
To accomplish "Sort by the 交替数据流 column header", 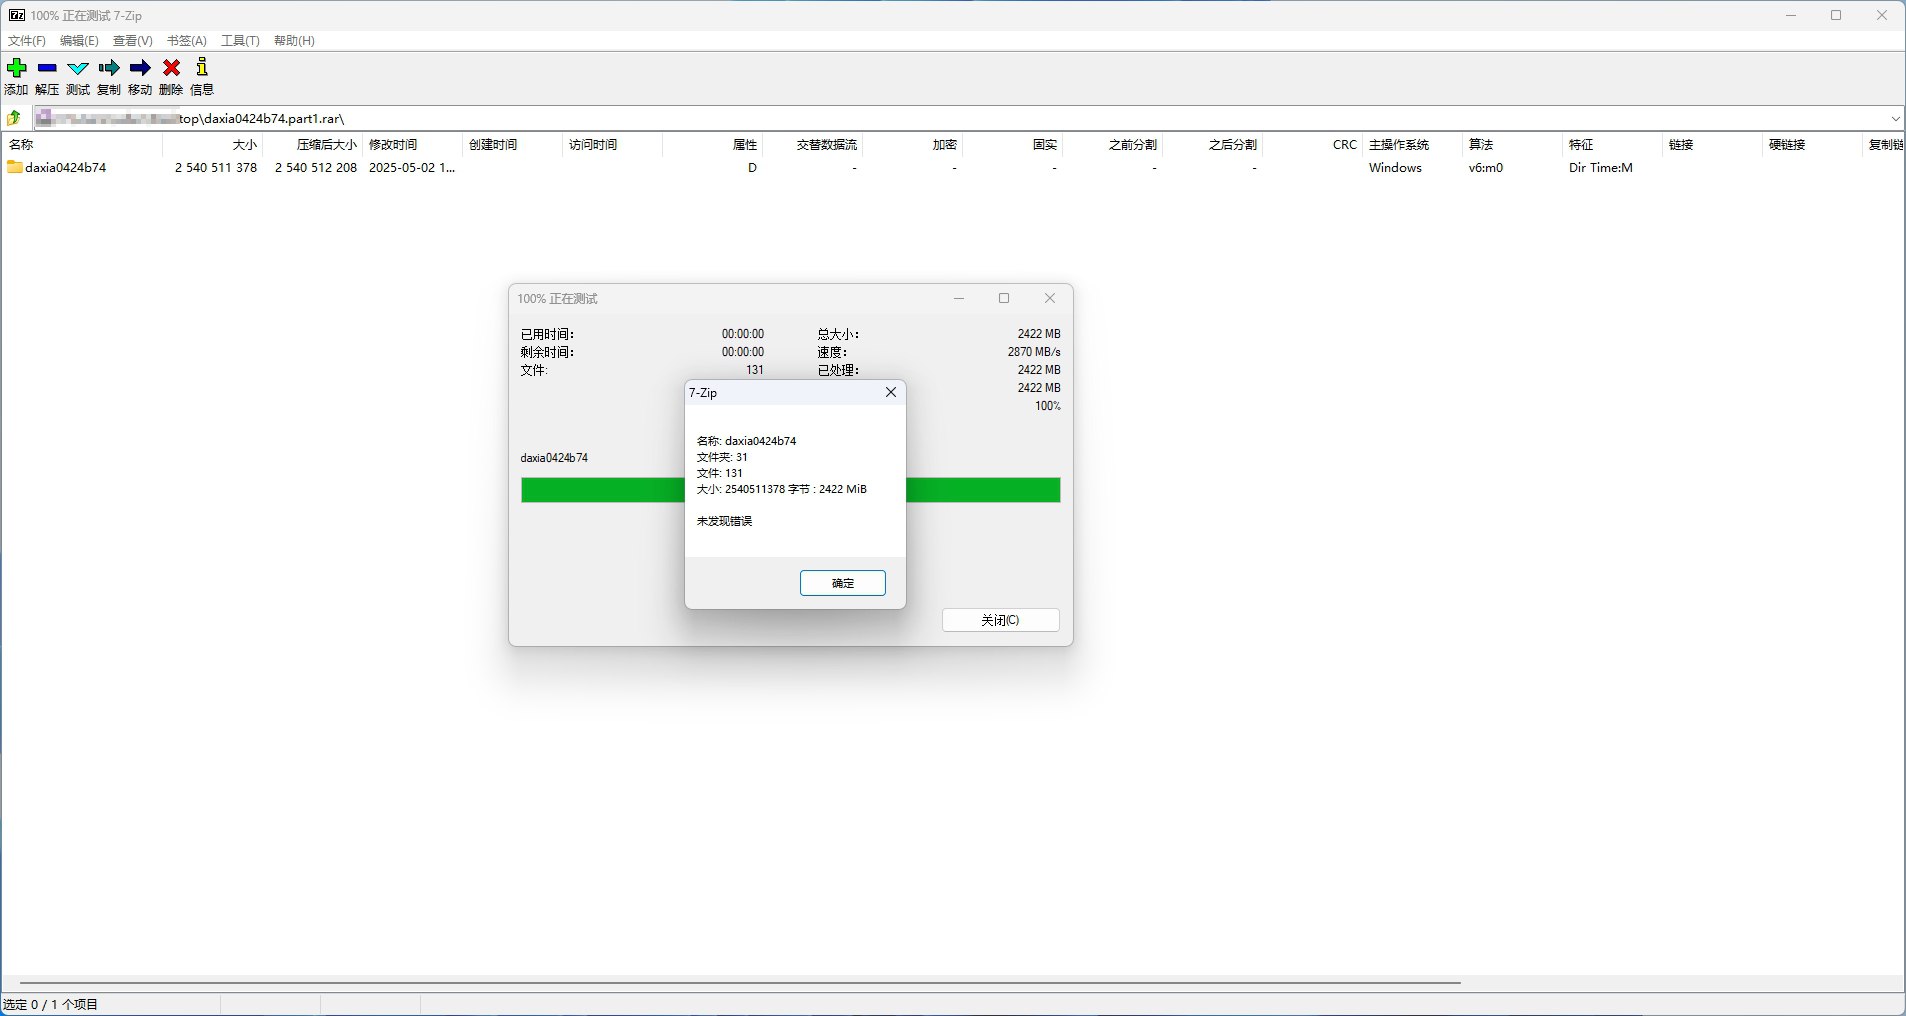I will click(812, 145).
